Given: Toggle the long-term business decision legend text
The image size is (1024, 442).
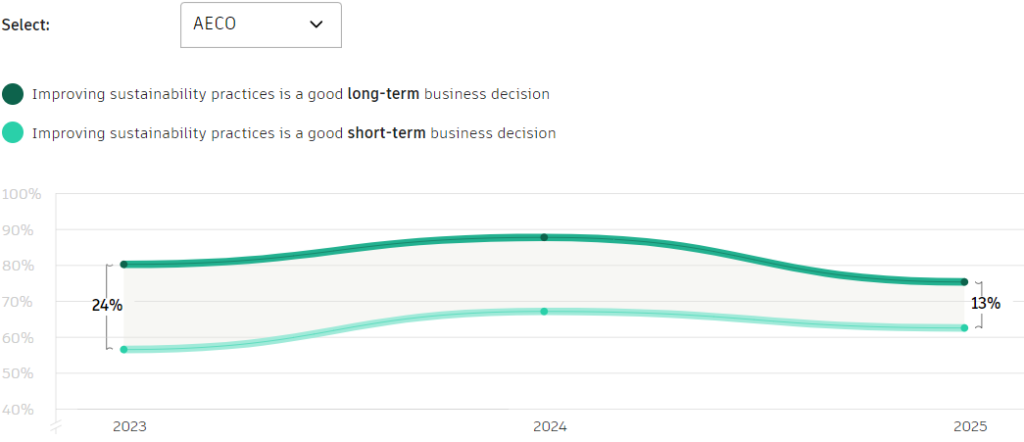Looking at the screenshot, I should click(x=291, y=94).
